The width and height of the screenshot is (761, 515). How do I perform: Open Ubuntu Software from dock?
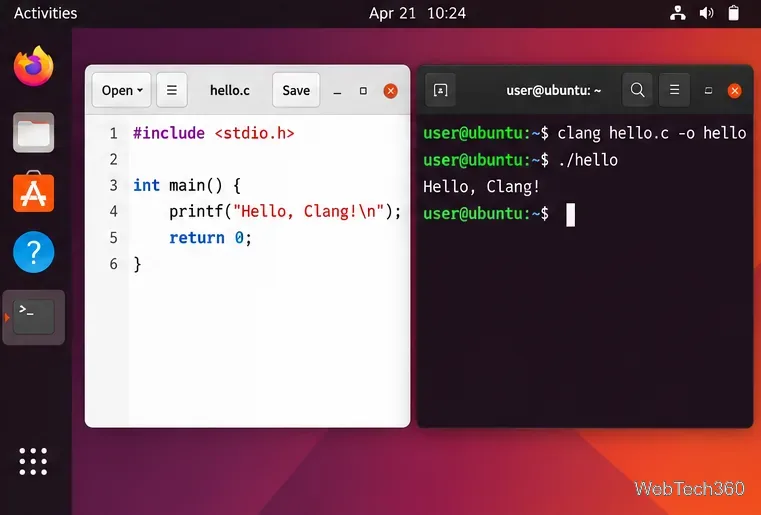click(33, 192)
